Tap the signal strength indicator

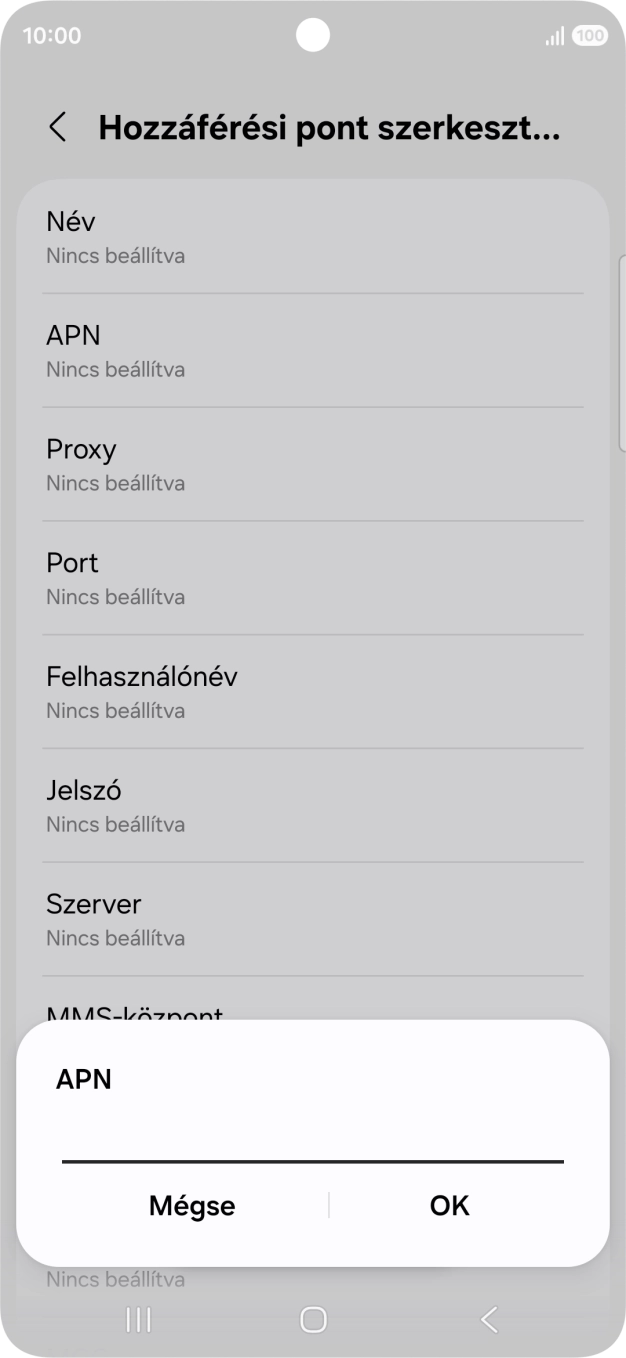point(555,35)
